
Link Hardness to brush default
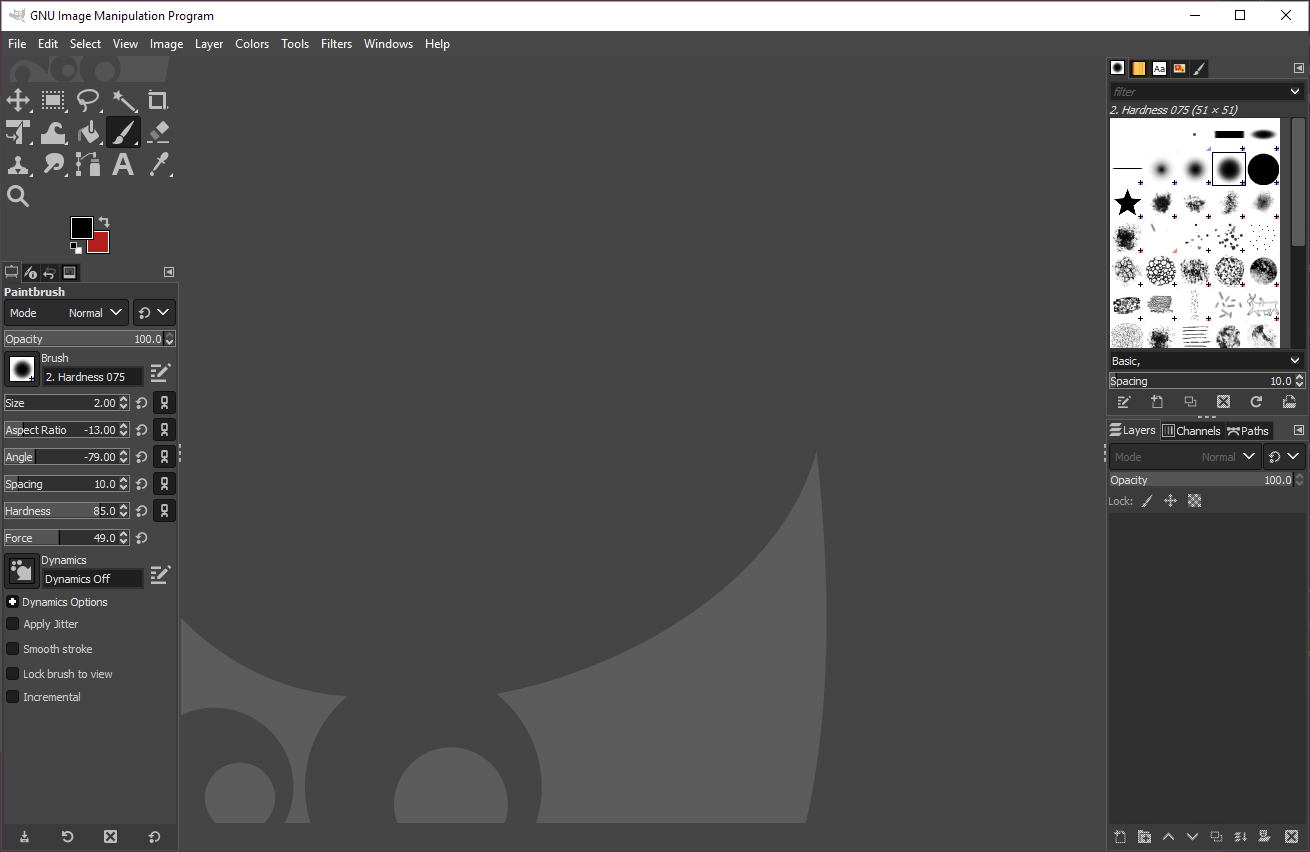click(164, 511)
